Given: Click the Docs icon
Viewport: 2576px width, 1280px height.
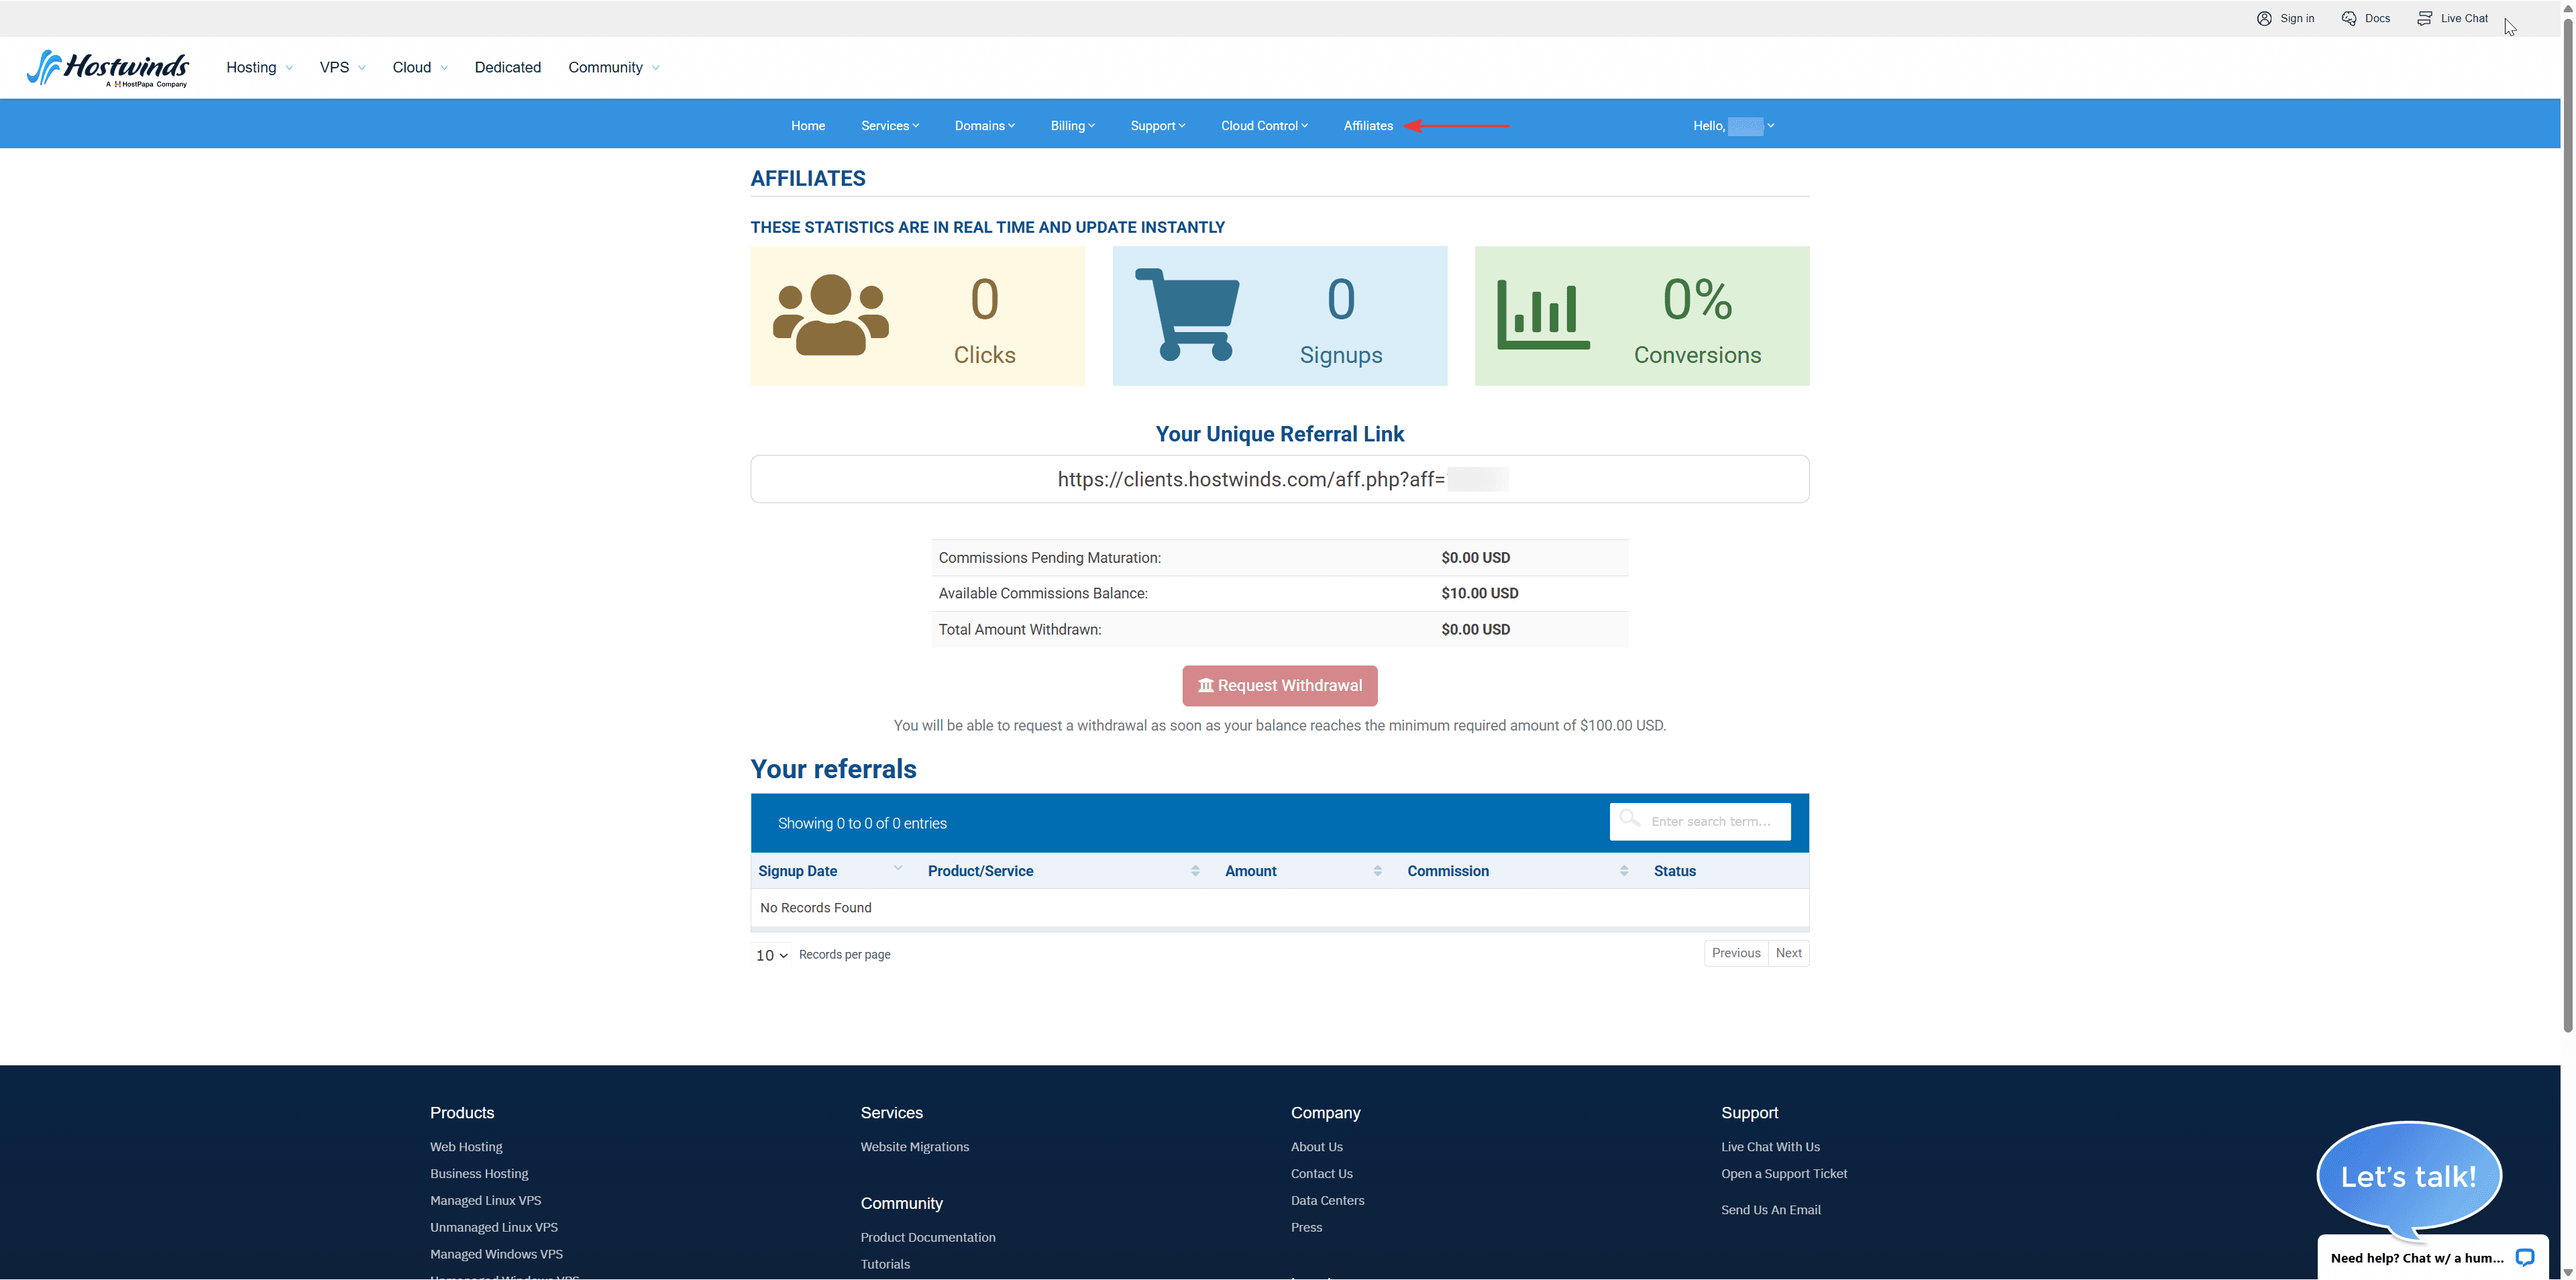Looking at the screenshot, I should pos(2349,18).
